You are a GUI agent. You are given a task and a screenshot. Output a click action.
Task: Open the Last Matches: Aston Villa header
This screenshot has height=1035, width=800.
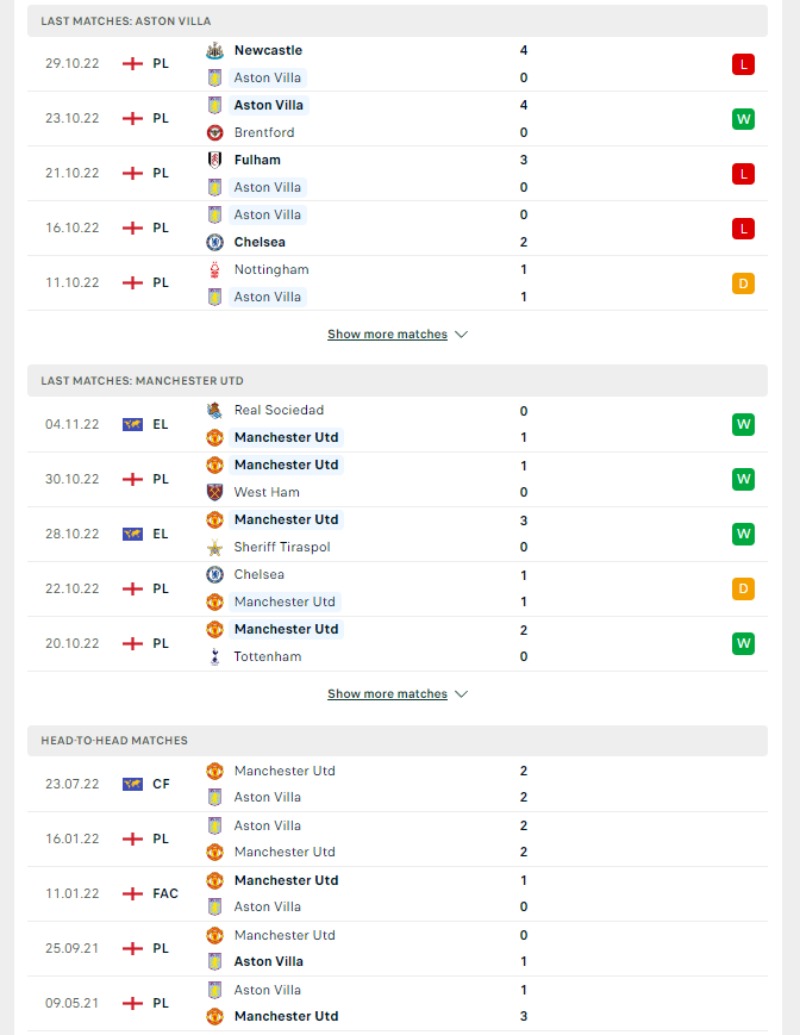pyautogui.click(x=397, y=21)
